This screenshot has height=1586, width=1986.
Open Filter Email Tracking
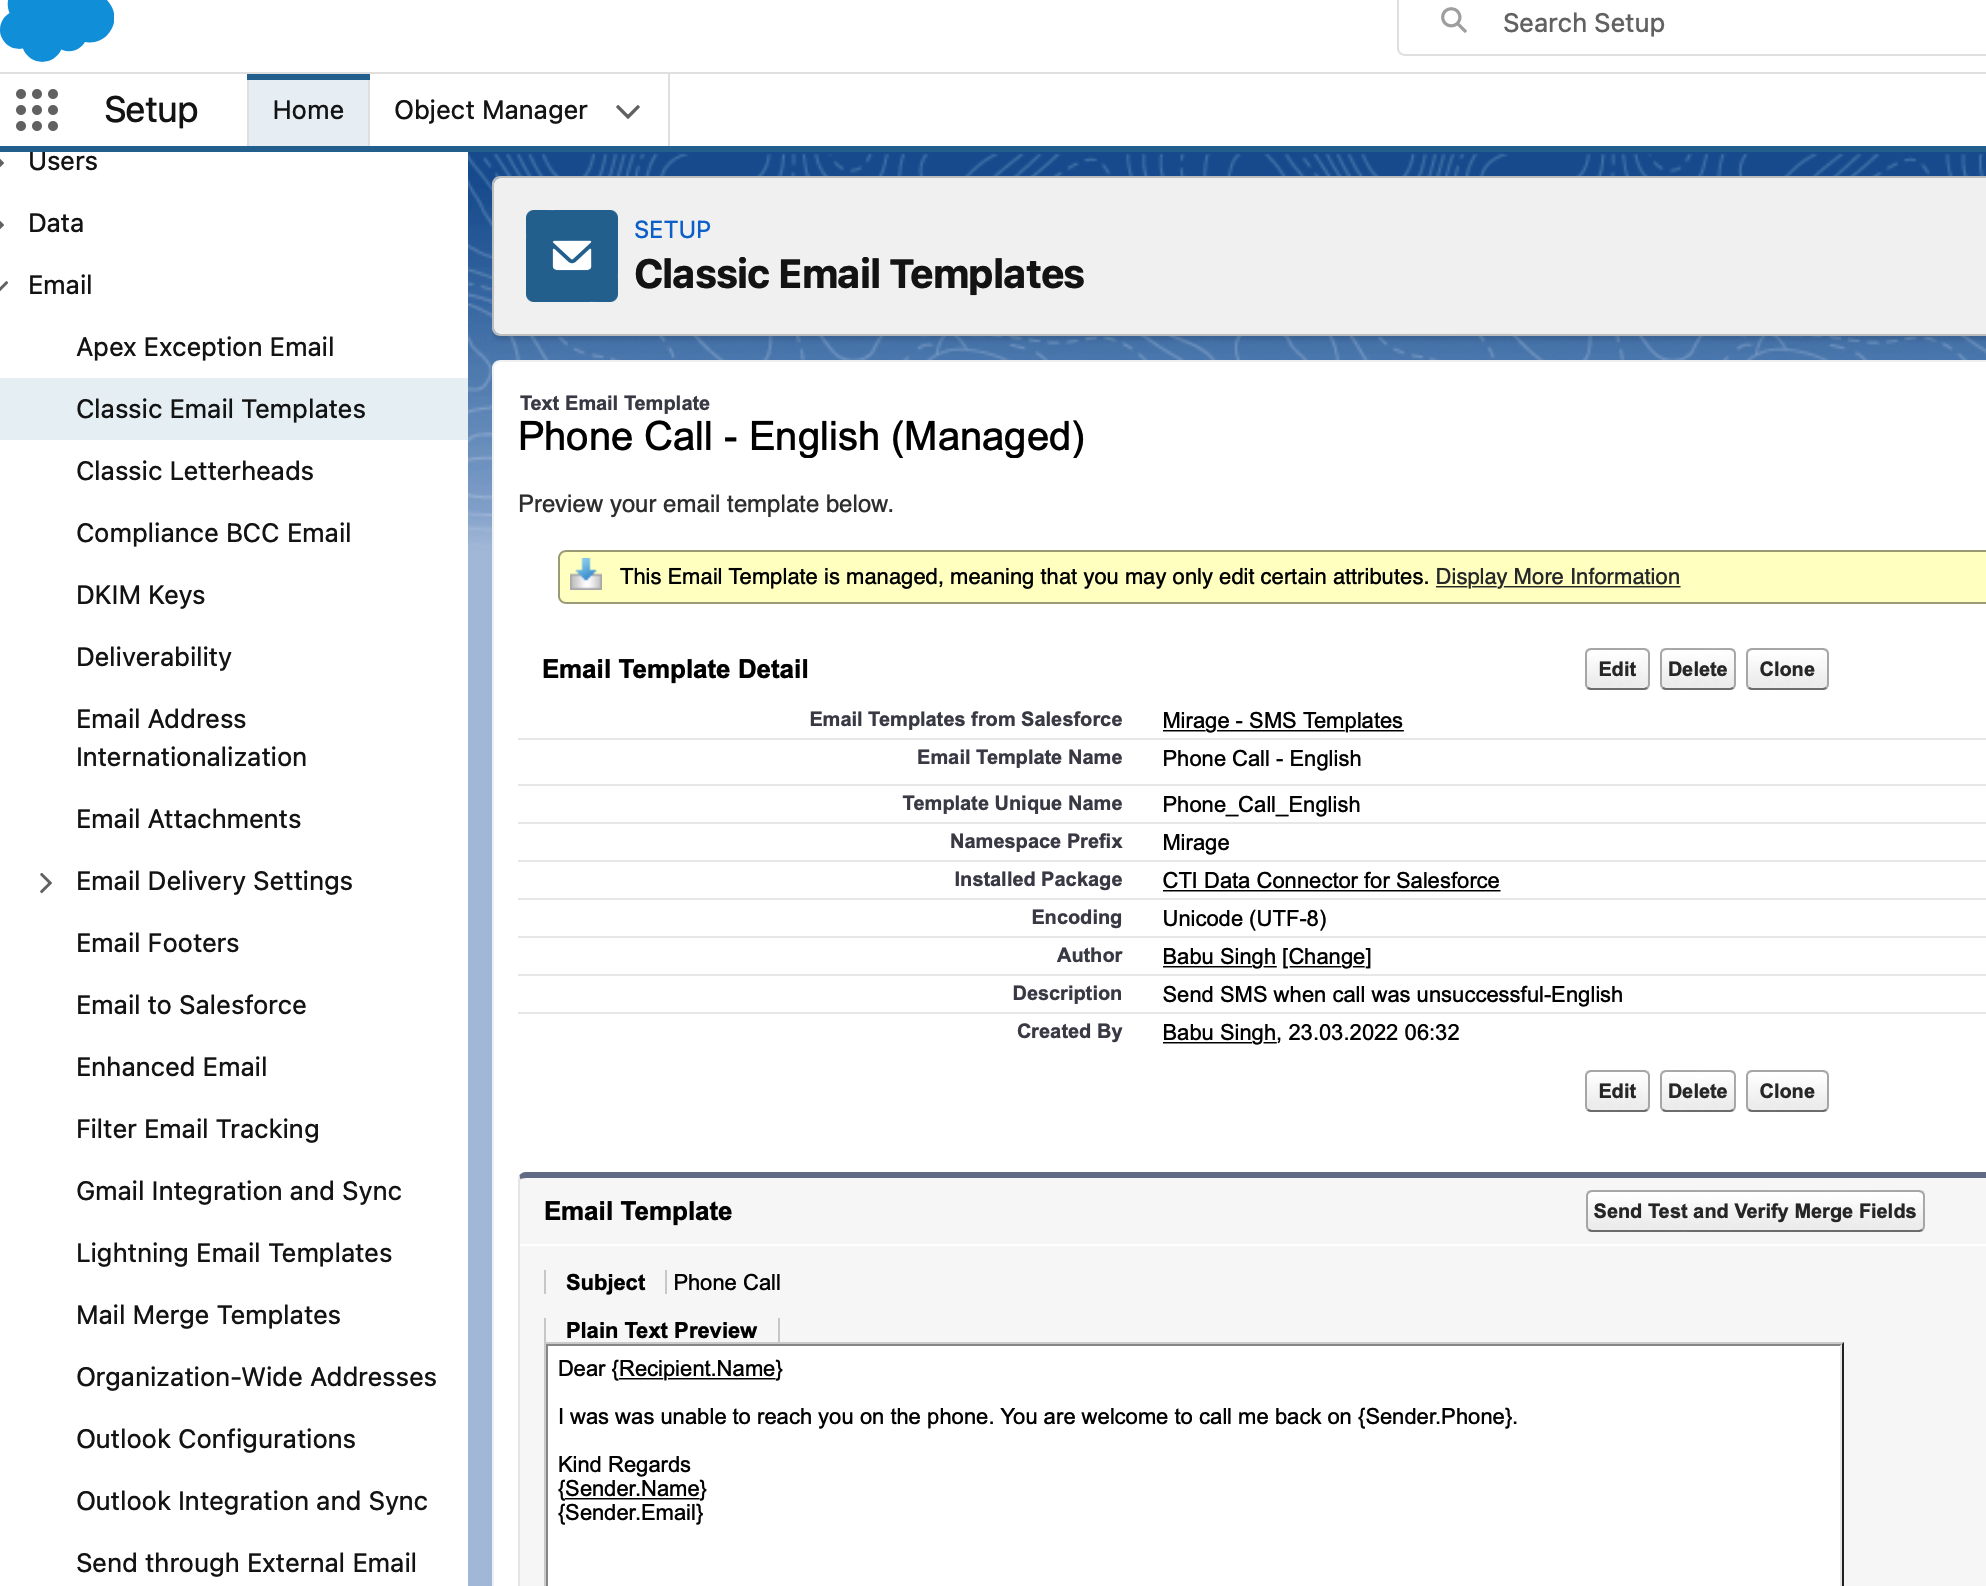(198, 1129)
